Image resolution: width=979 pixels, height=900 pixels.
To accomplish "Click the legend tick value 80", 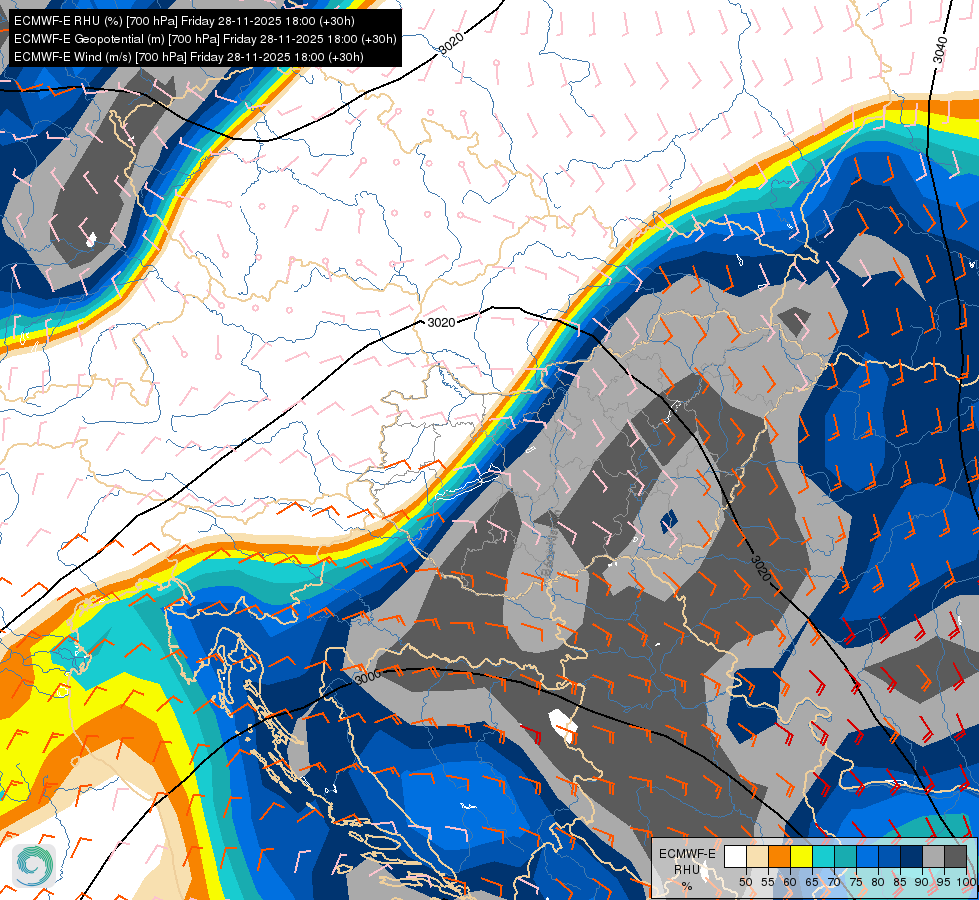I will pos(878,882).
